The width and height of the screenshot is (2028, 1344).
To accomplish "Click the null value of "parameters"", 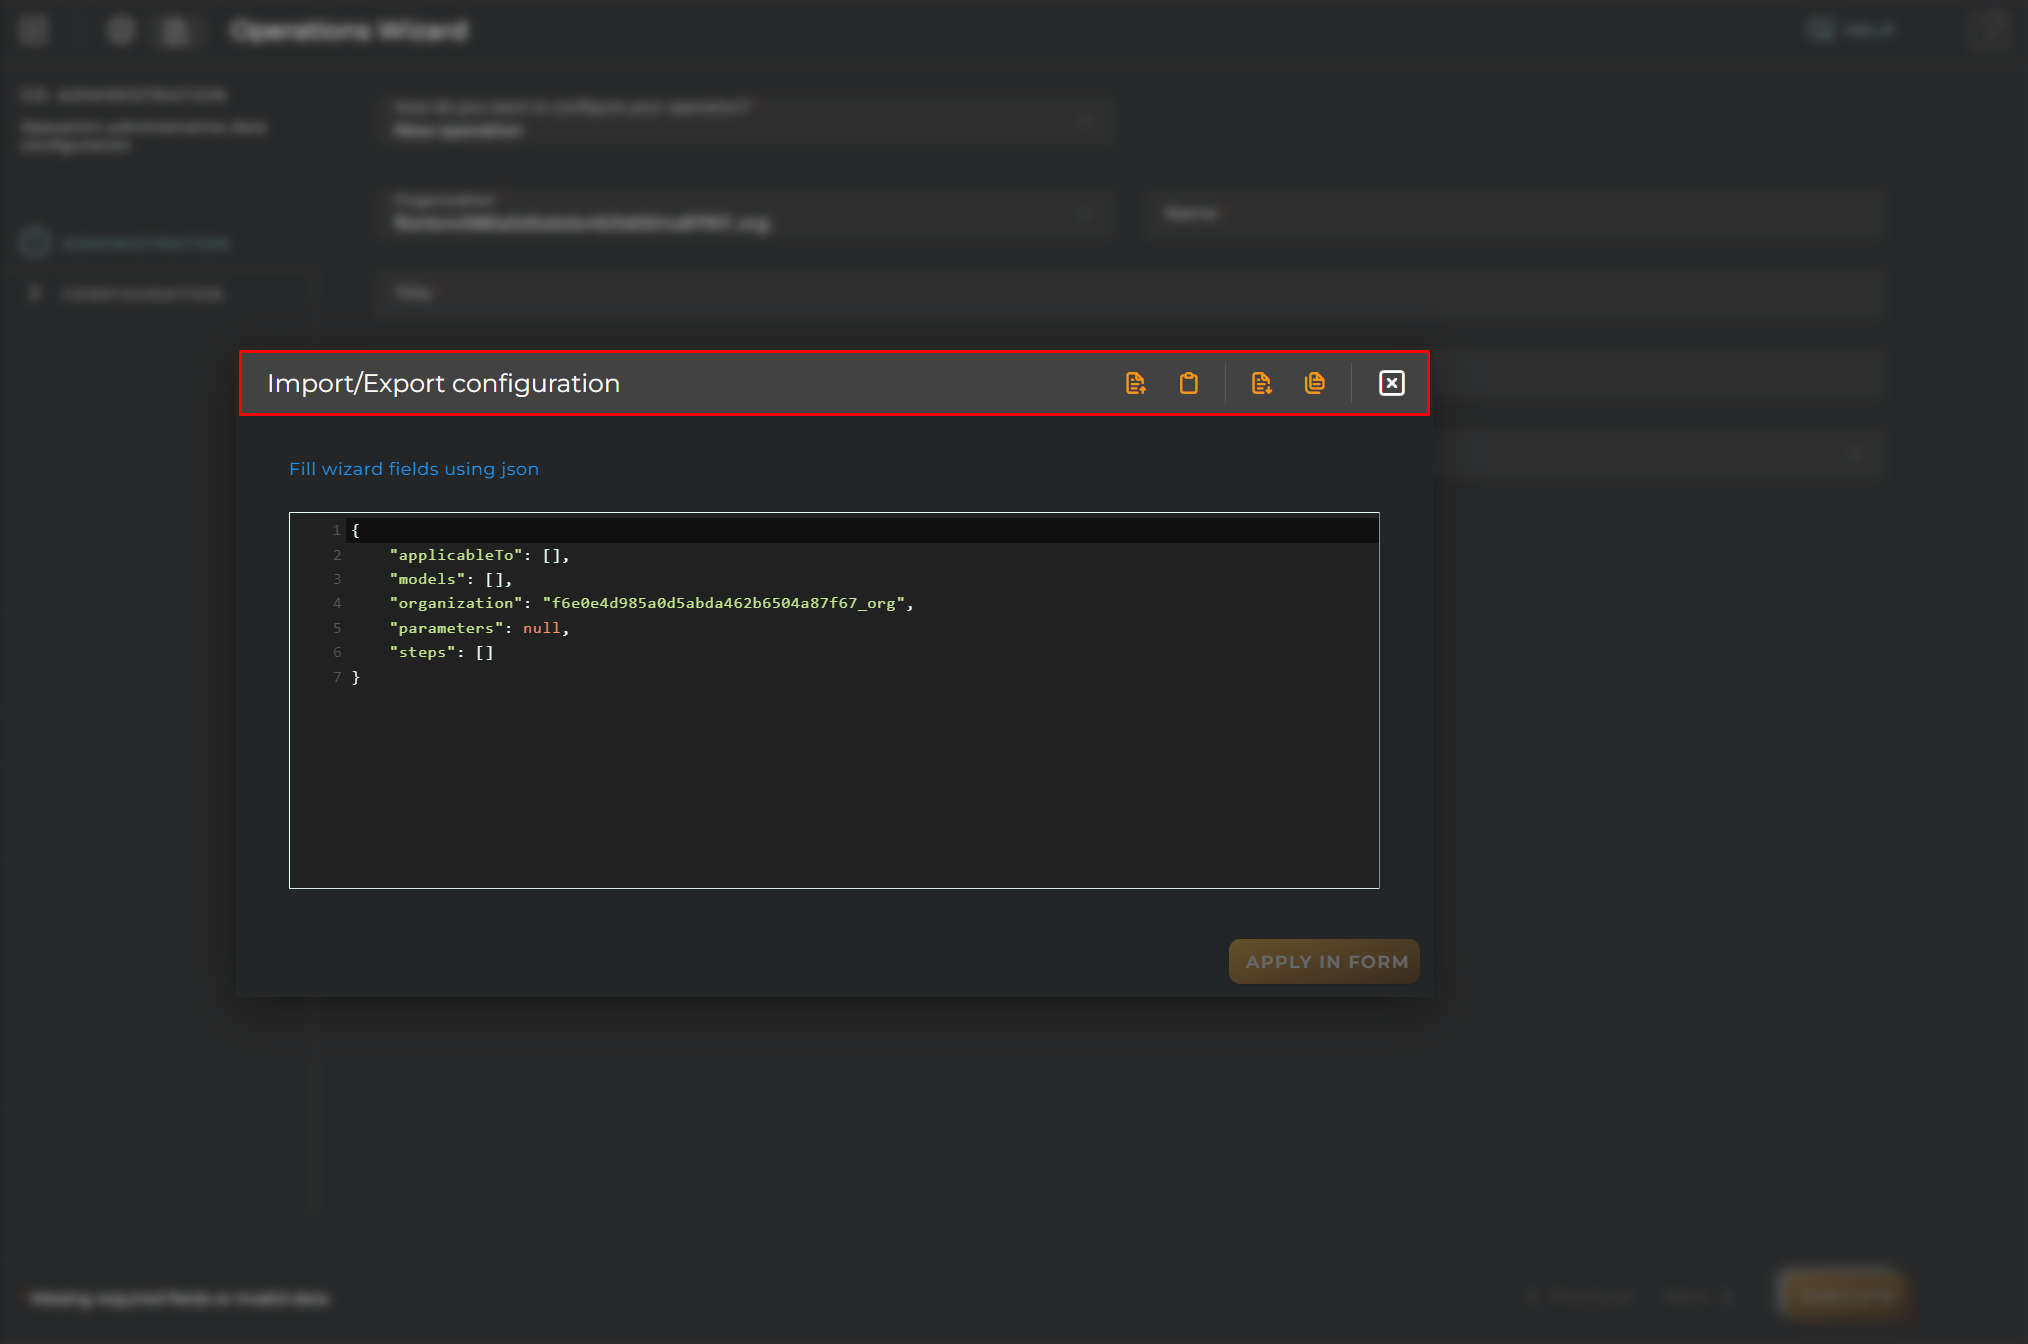I will pyautogui.click(x=541, y=628).
